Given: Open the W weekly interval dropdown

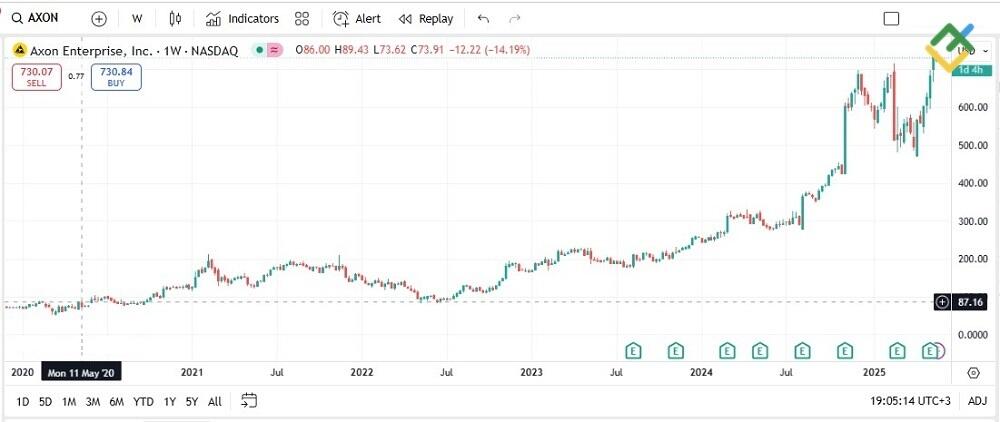Looking at the screenshot, I should [x=137, y=18].
